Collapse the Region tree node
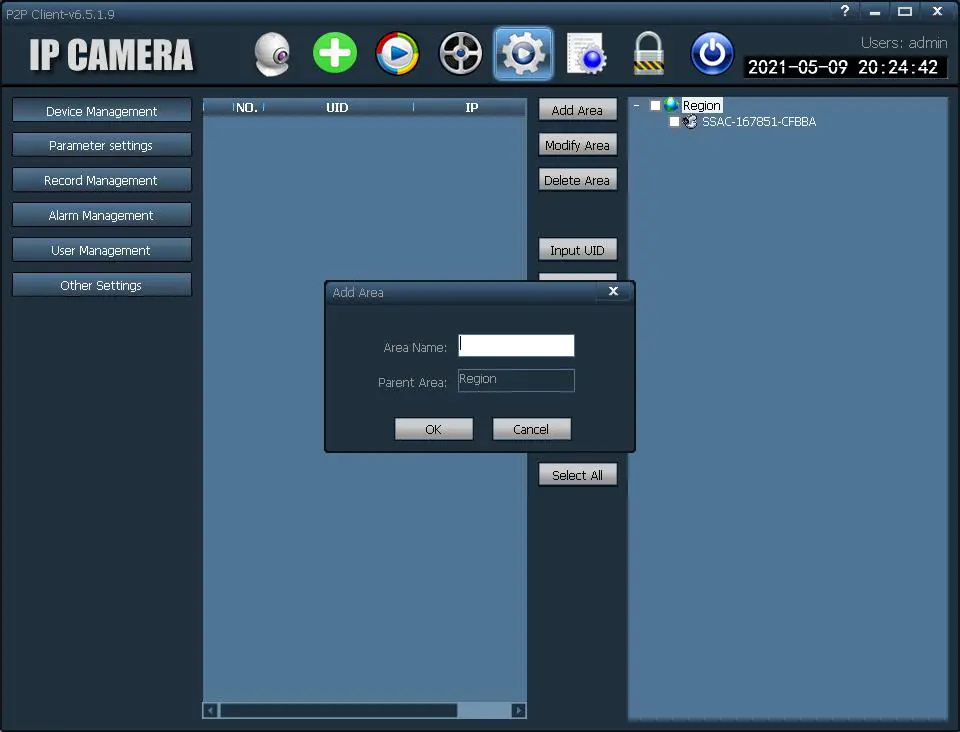Viewport: 960px width, 732px height. point(637,106)
